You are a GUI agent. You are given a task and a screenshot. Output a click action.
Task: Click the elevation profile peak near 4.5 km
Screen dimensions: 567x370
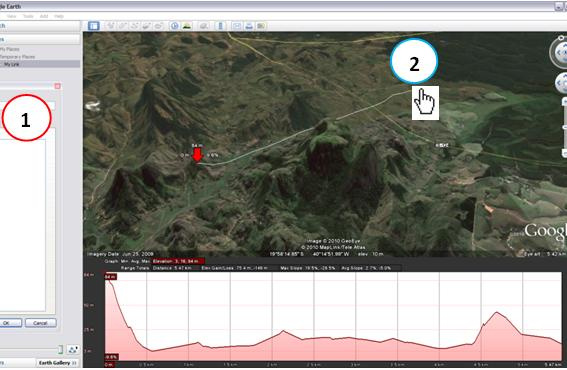pos(497,312)
